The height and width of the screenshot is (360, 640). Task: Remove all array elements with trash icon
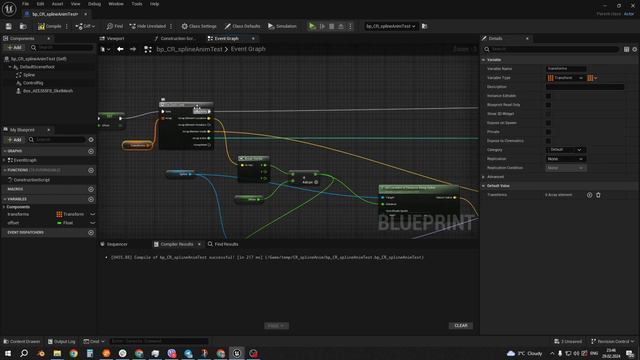598,195
